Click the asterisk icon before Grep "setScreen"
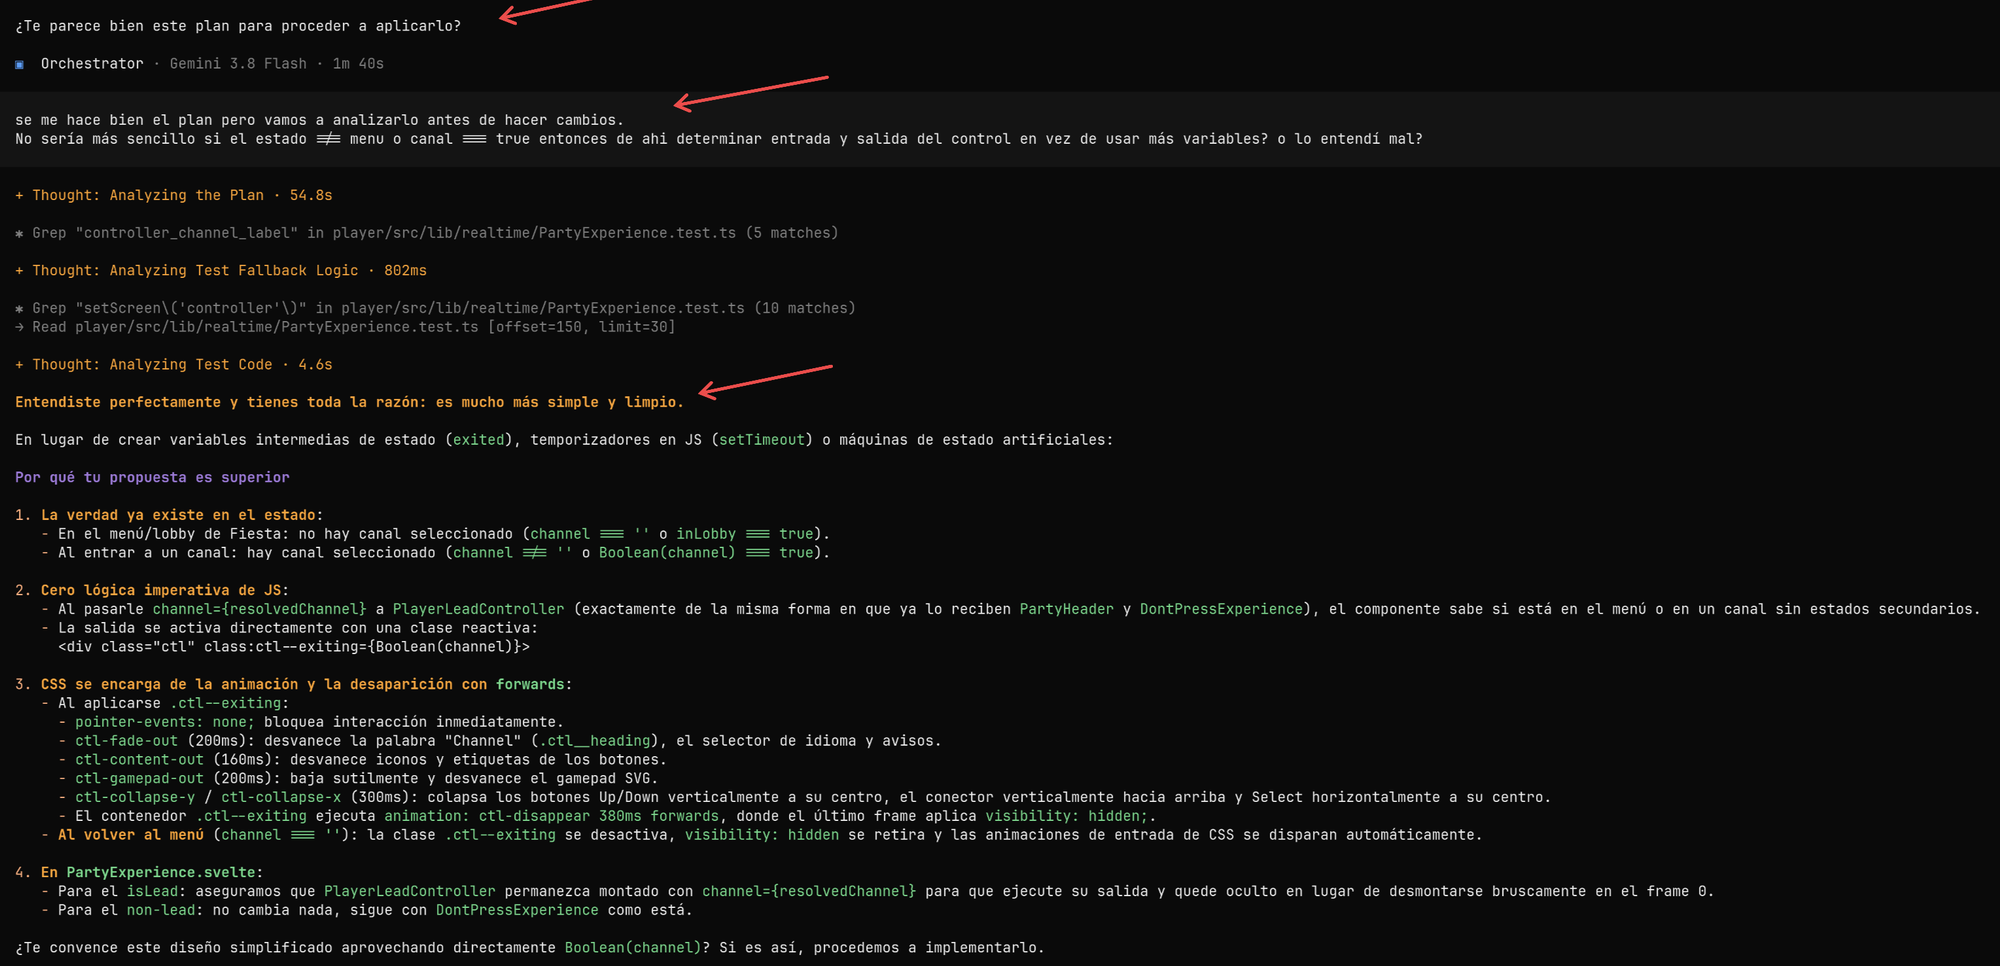Image resolution: width=2000 pixels, height=966 pixels. click(x=19, y=308)
